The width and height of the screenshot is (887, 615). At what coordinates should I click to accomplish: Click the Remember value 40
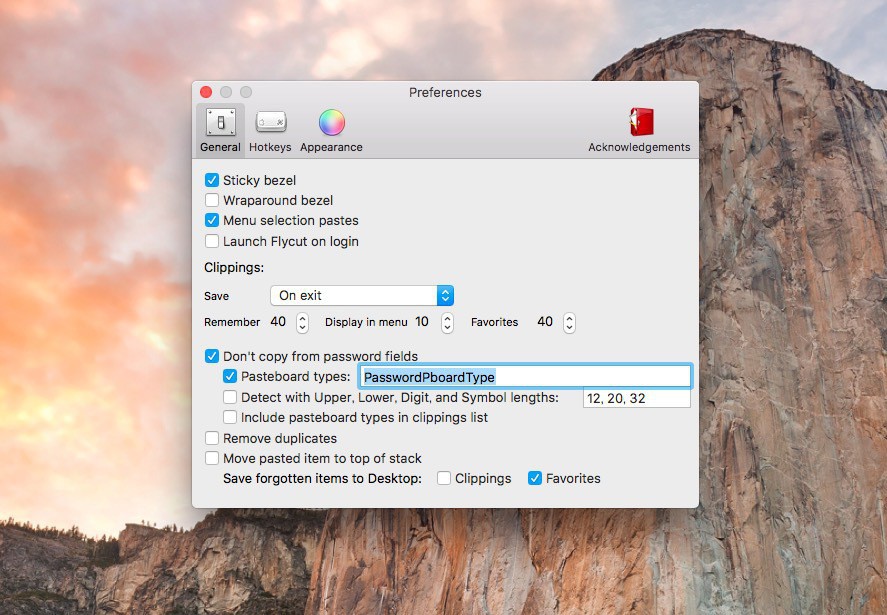278,322
